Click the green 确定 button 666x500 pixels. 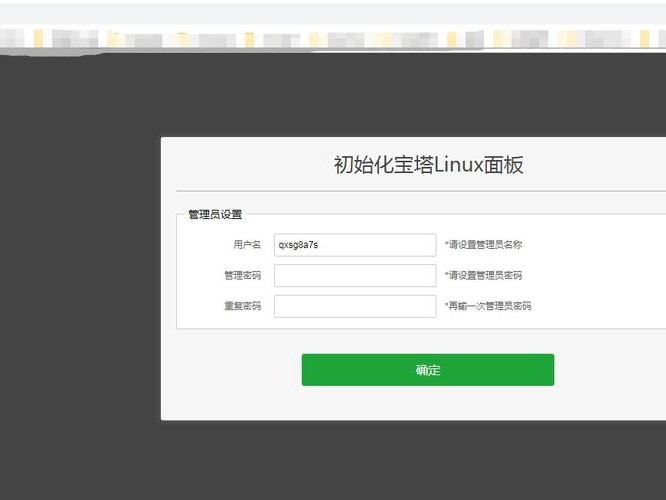click(x=428, y=370)
